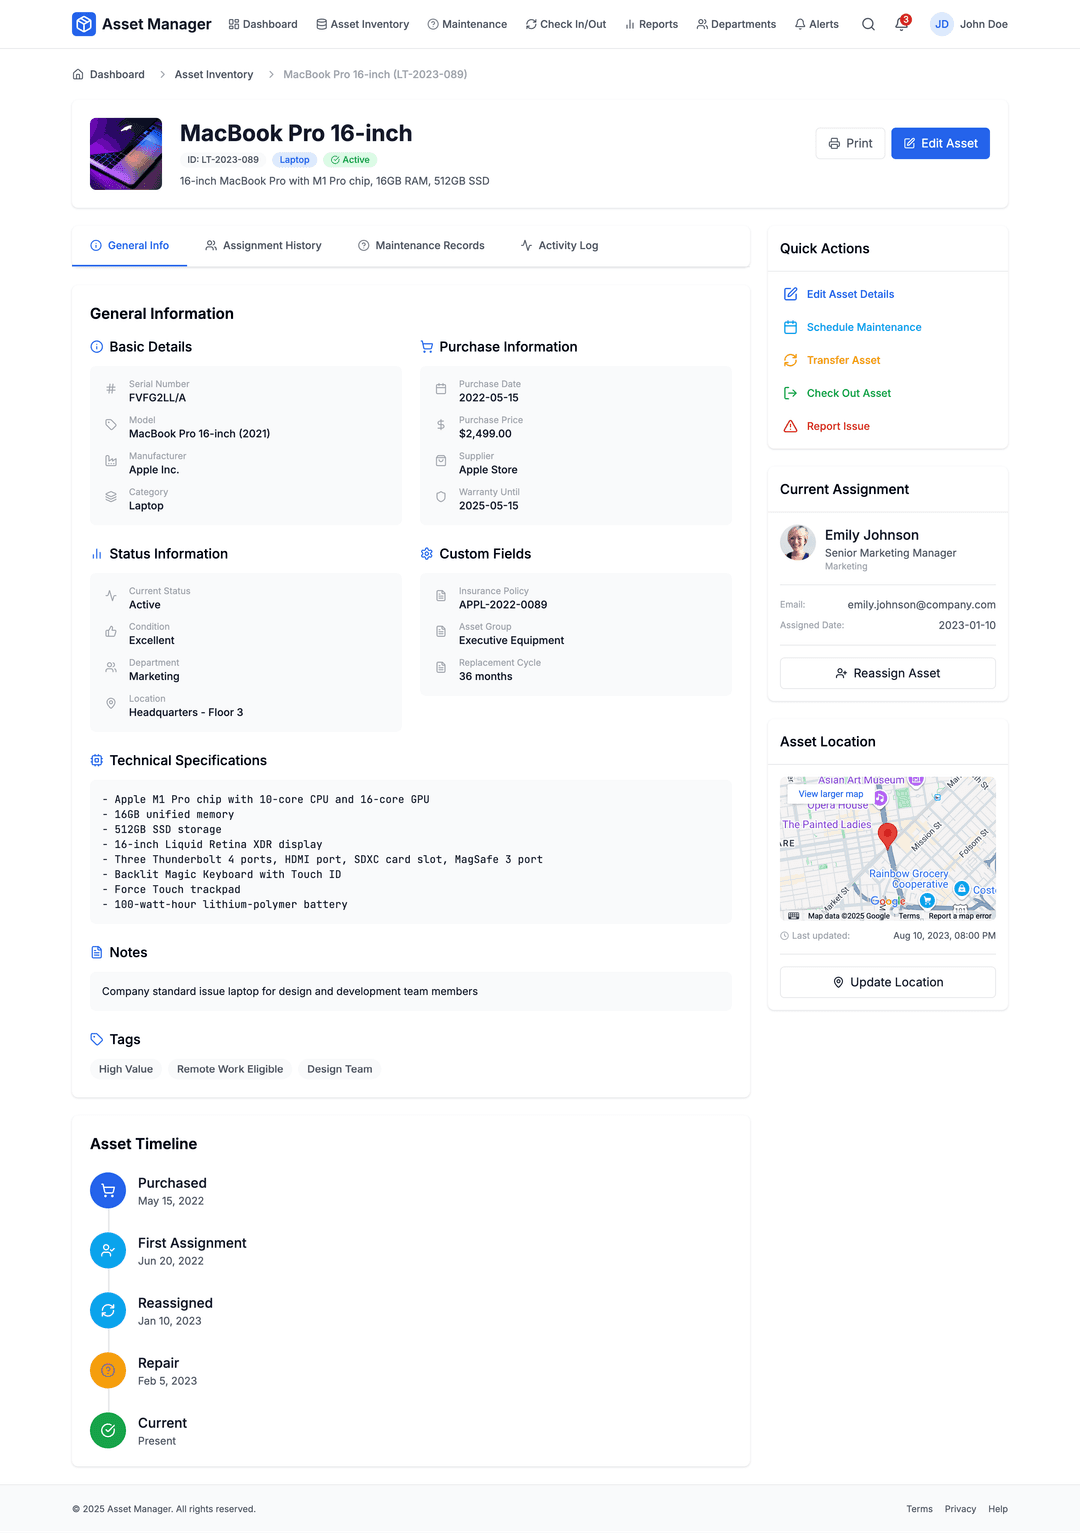Click the notification bell icon with badge
1080x1534 pixels.
pyautogui.click(x=900, y=24)
